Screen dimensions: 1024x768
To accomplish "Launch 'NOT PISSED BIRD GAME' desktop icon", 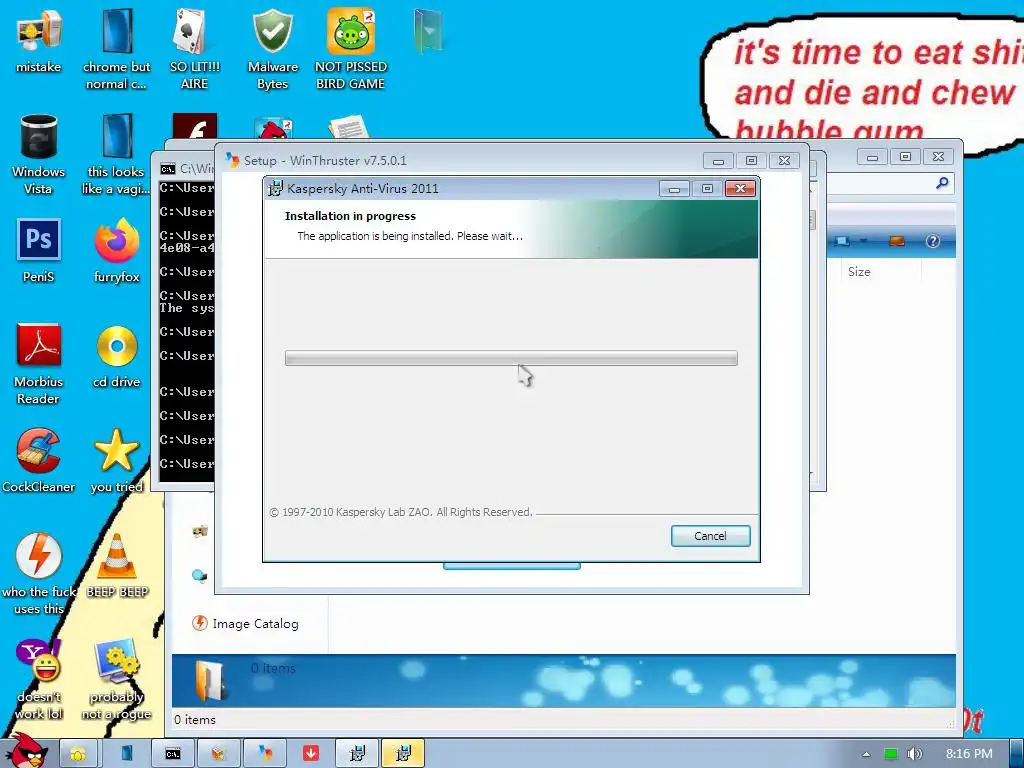I will pos(351,49).
